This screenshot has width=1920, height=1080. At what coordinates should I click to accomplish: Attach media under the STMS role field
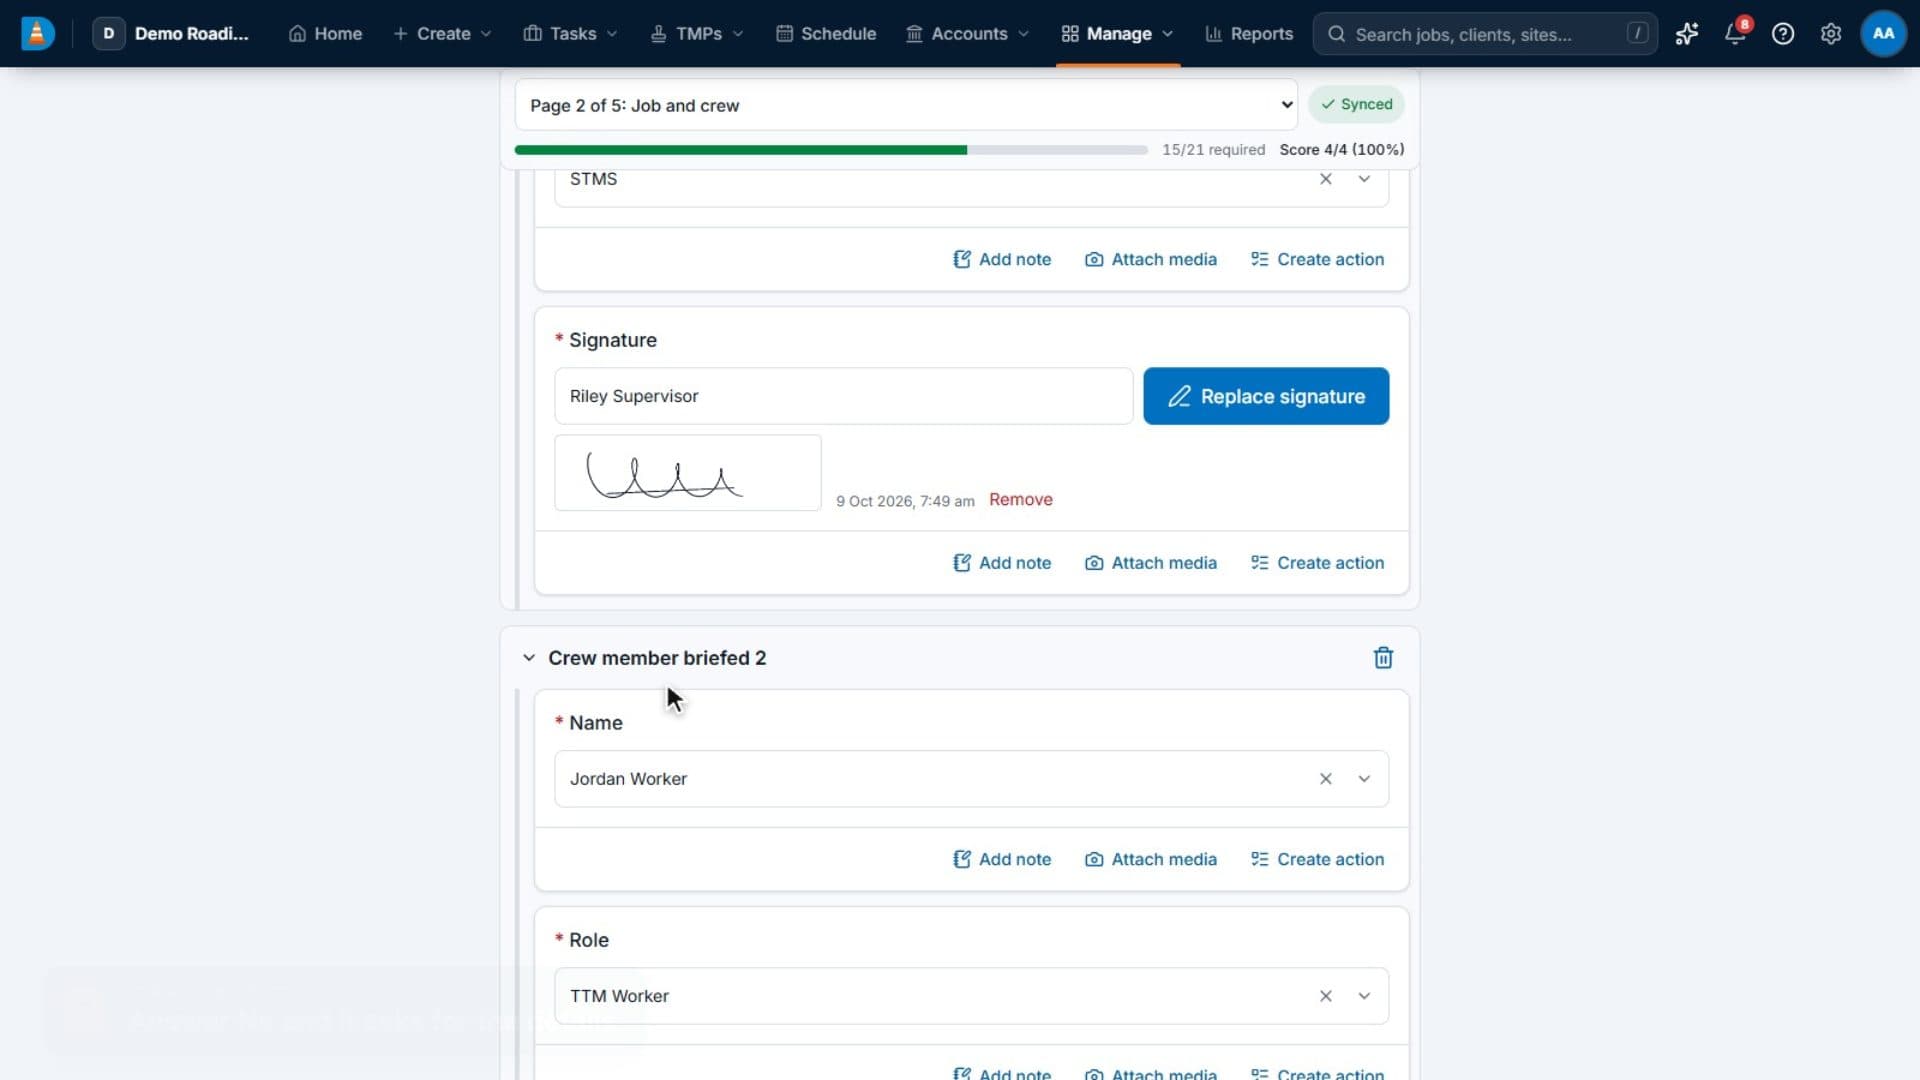click(x=1151, y=259)
